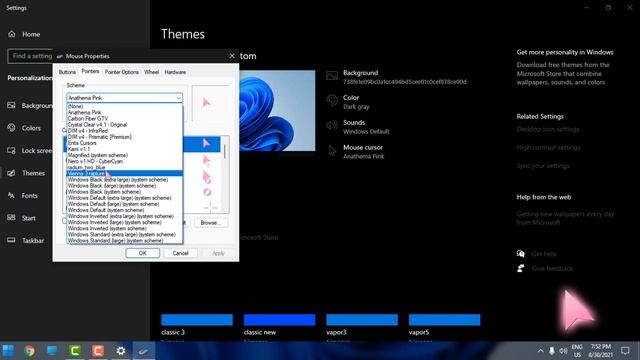
Task: Collapse the Scheme combo box arrow
Action: pos(178,98)
